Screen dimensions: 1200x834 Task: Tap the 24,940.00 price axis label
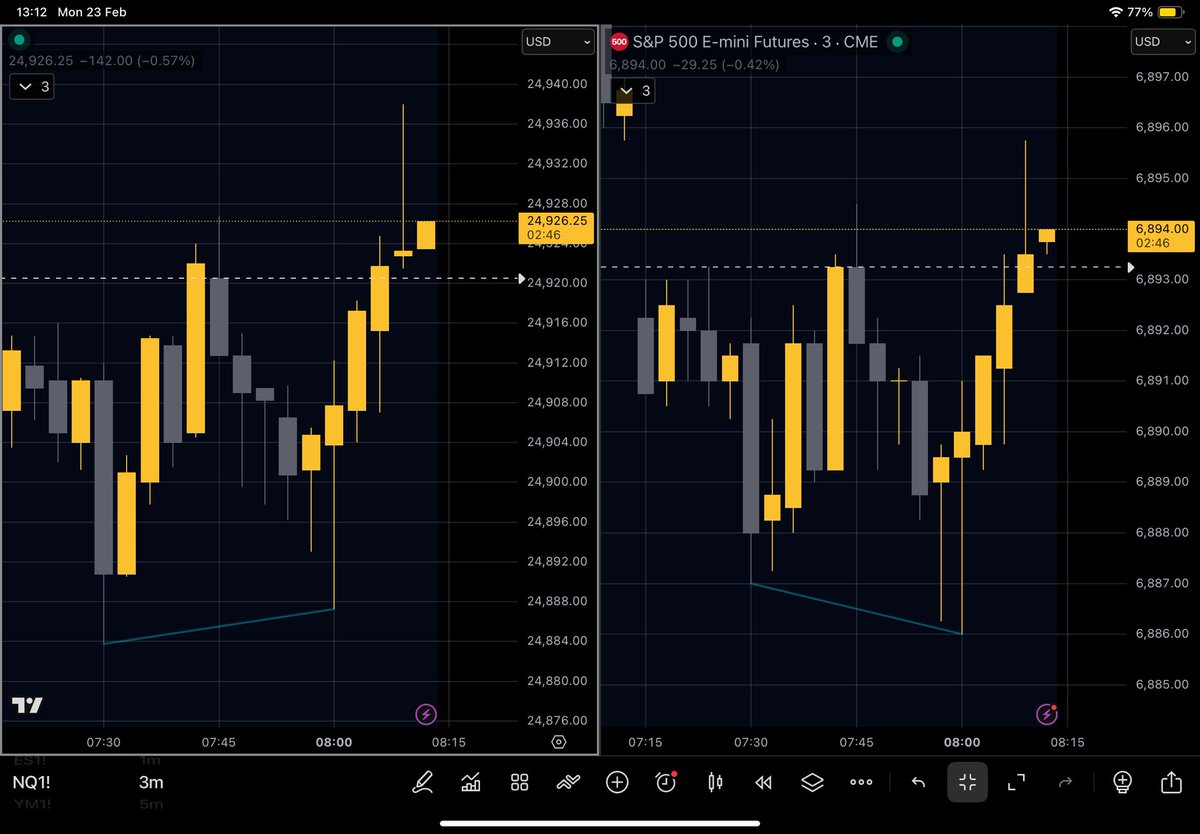(556, 85)
